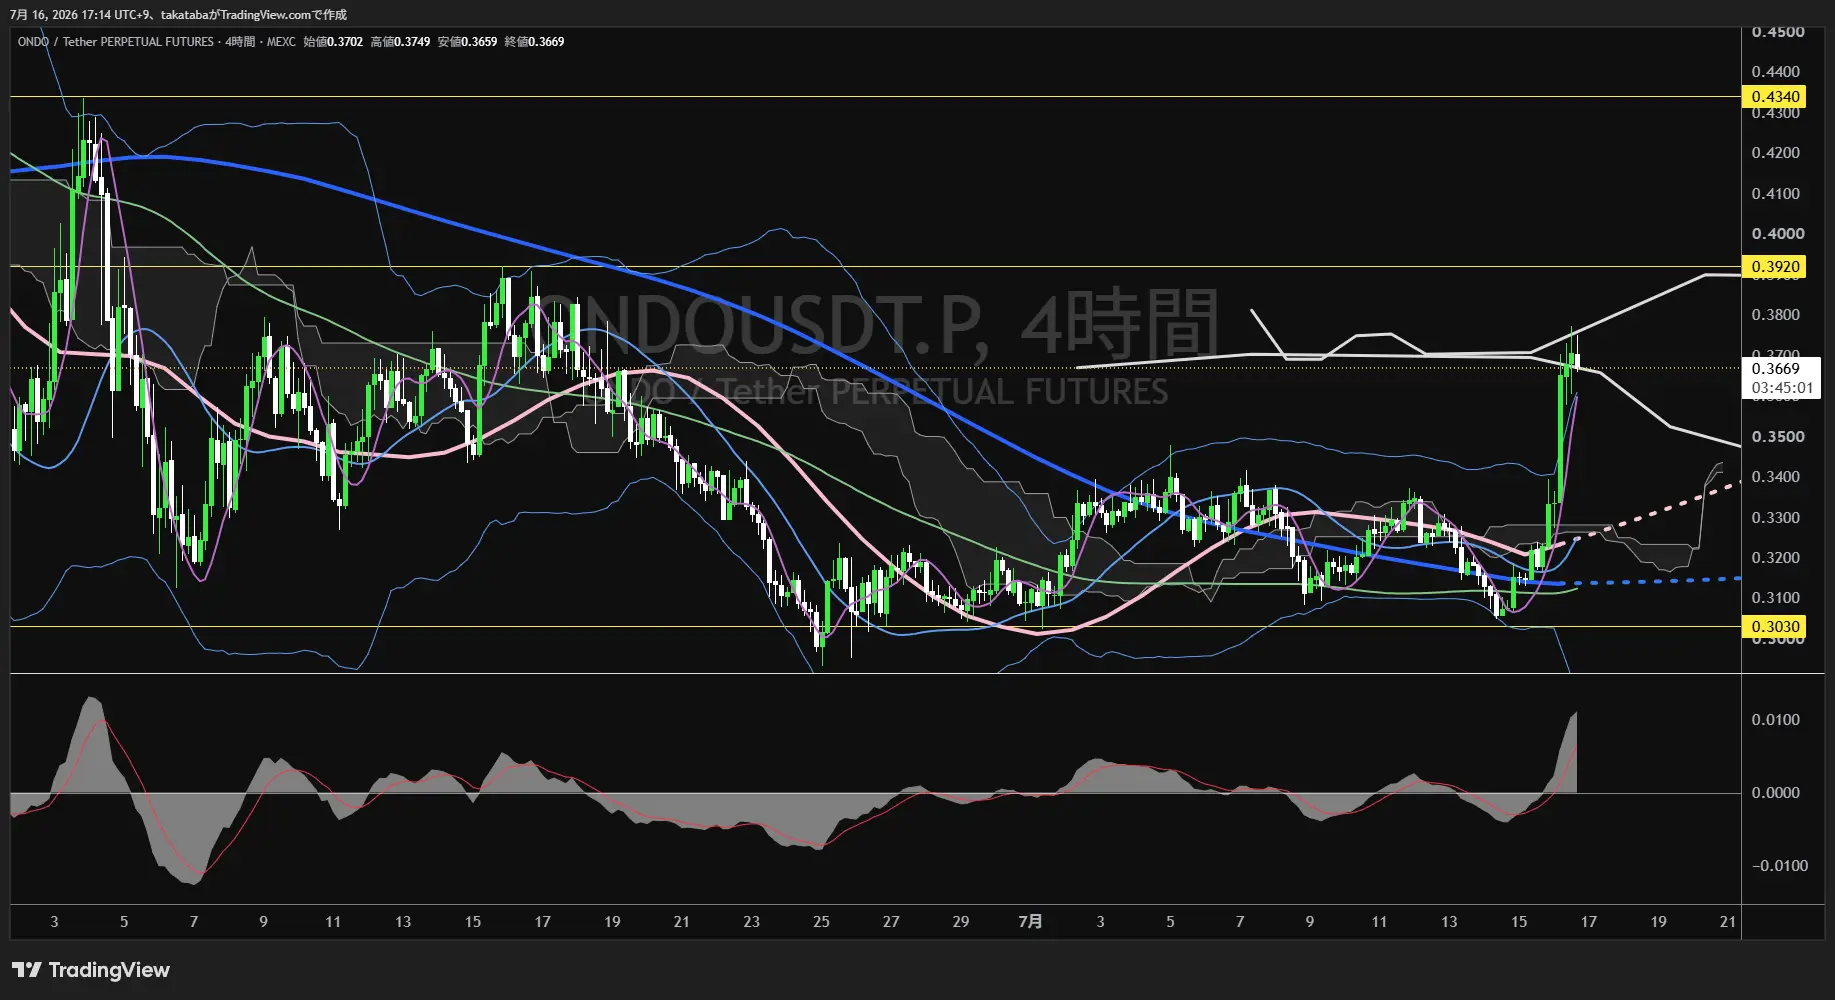Select the 0.3030 yellow price label

point(1775,627)
